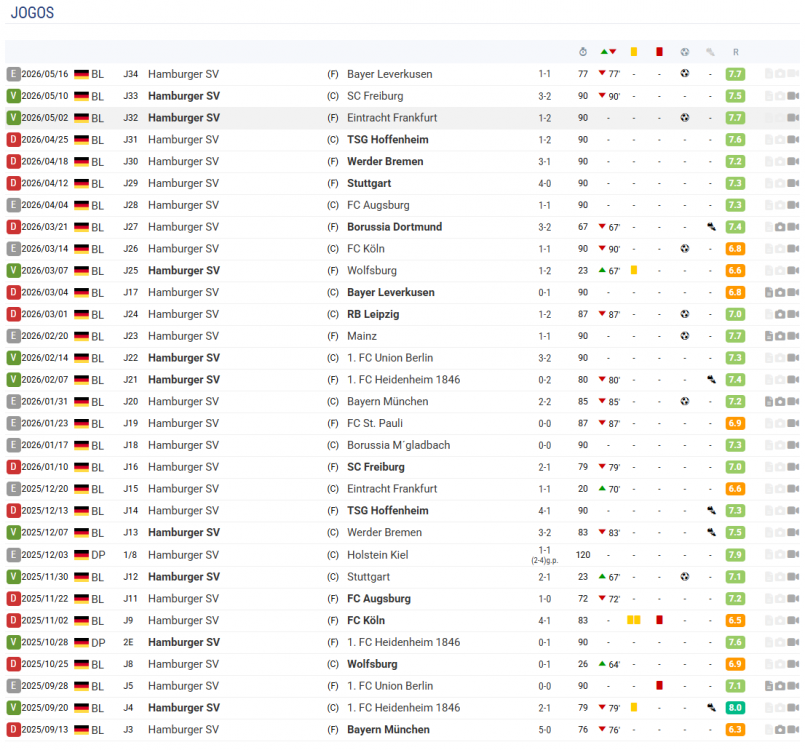The image size is (805, 750).
Task: Click the minutes played clock icon header
Action: (x=583, y=52)
